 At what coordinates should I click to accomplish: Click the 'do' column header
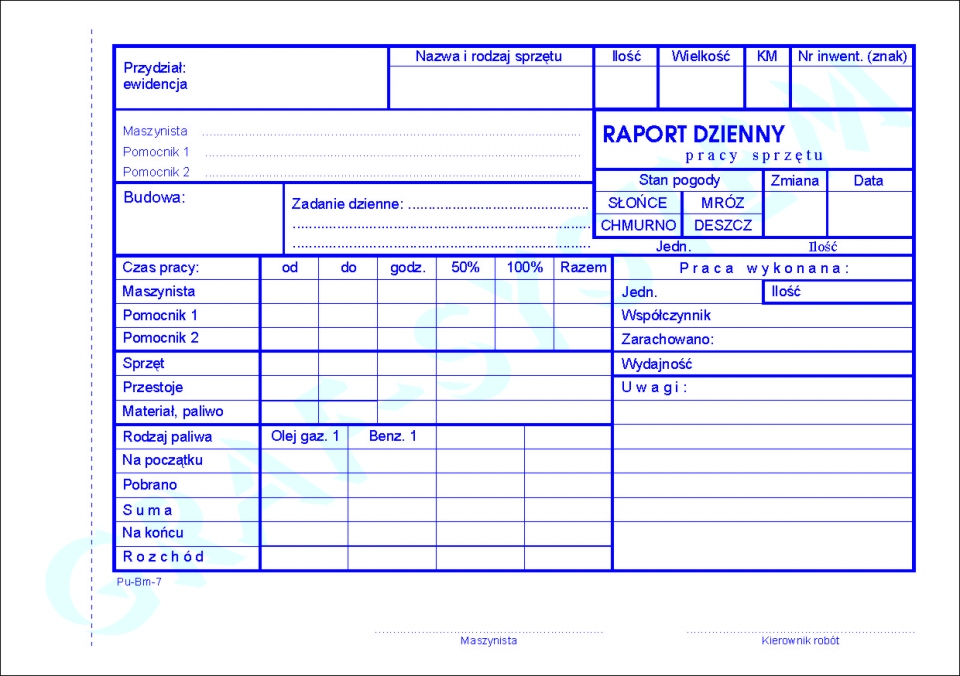pos(348,268)
